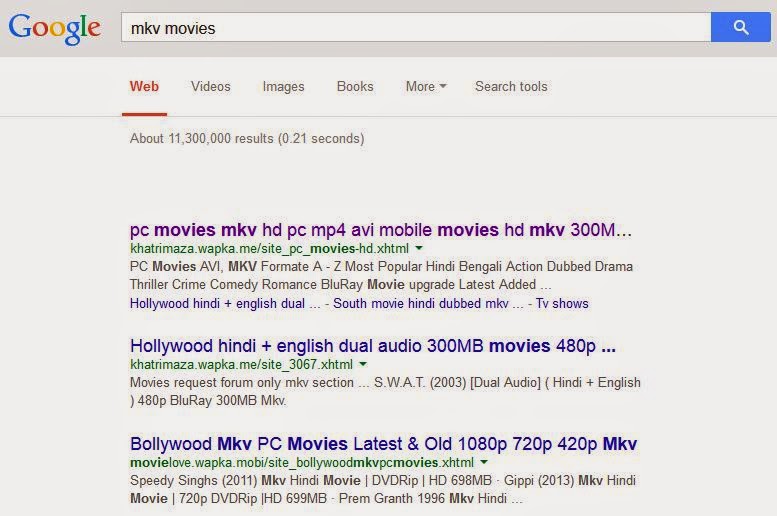This screenshot has width=777, height=516.
Task: Expand arrow beside movielove.wapka.mobi URL
Action: click(x=484, y=462)
